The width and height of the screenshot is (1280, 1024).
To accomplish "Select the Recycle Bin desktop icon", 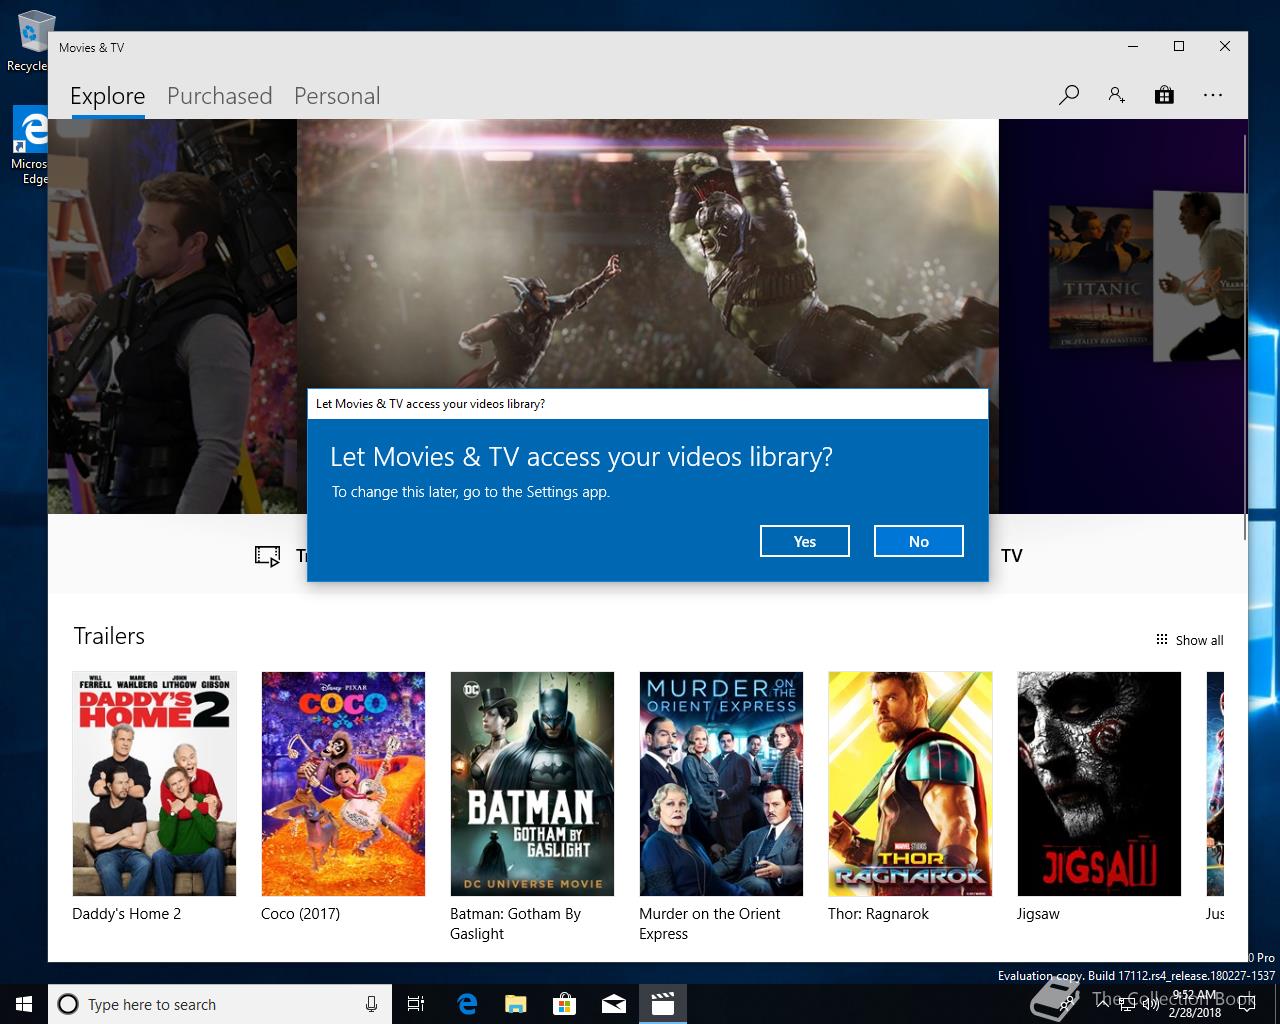I will tap(30, 42).
